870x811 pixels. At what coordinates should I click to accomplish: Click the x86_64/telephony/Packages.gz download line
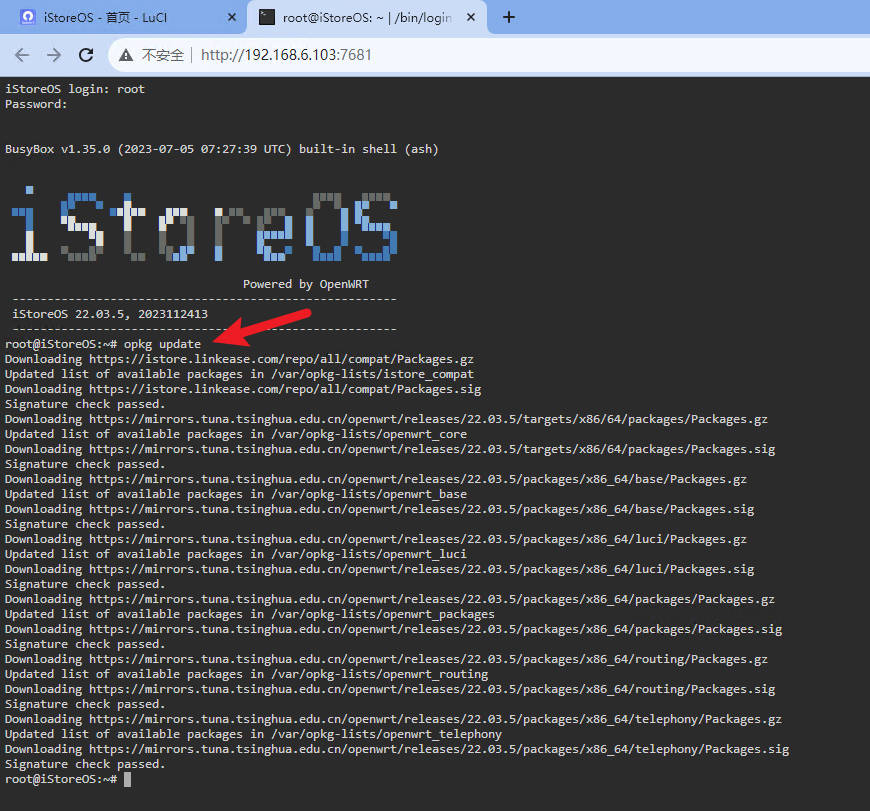pos(393,718)
